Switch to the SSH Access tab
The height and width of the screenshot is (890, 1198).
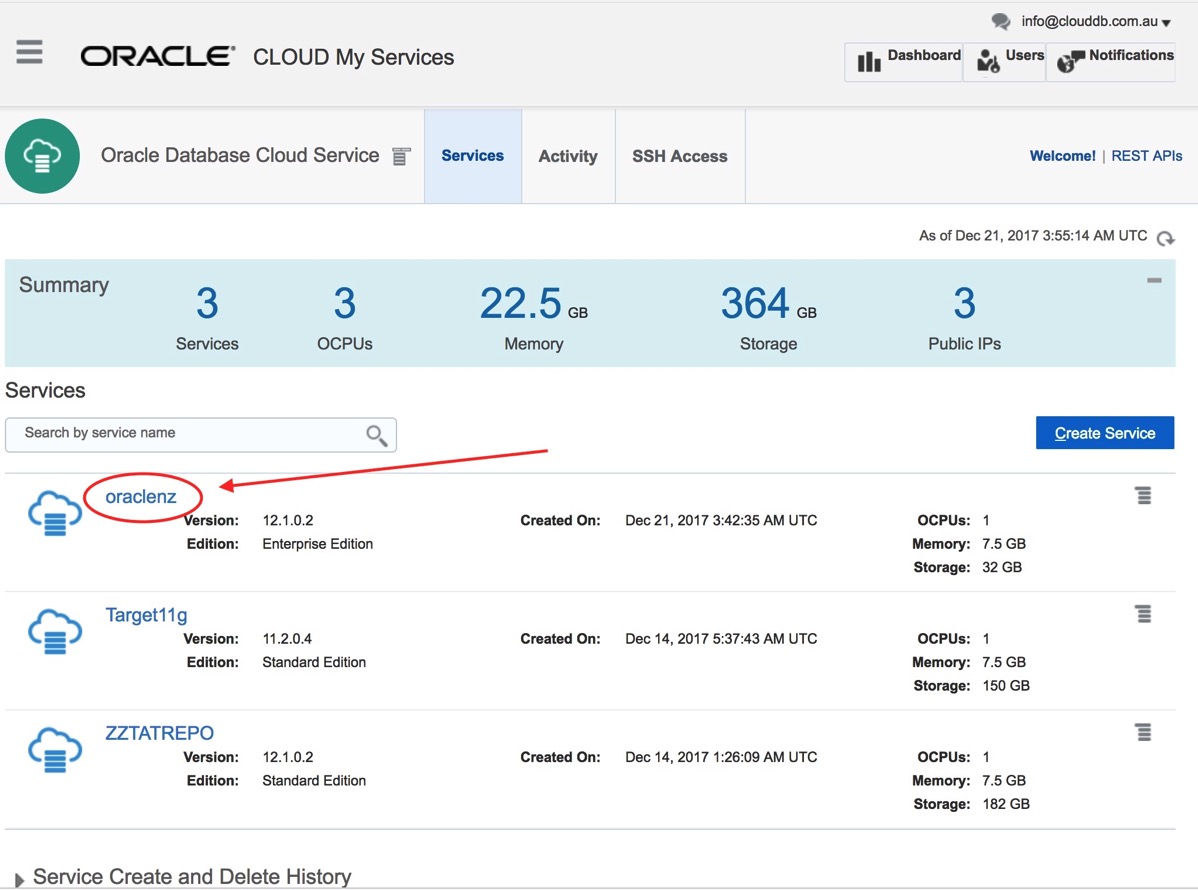[679, 156]
